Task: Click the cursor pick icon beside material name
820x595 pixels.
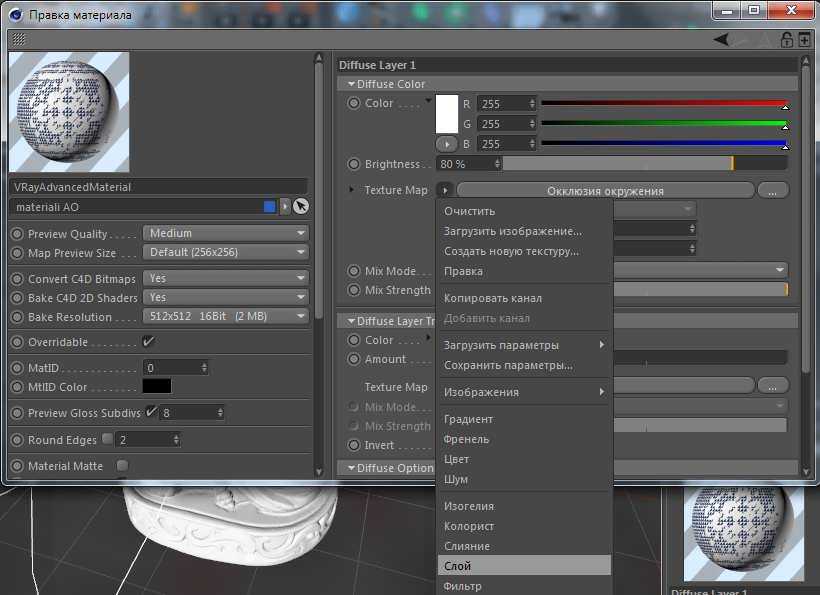Action: (301, 206)
